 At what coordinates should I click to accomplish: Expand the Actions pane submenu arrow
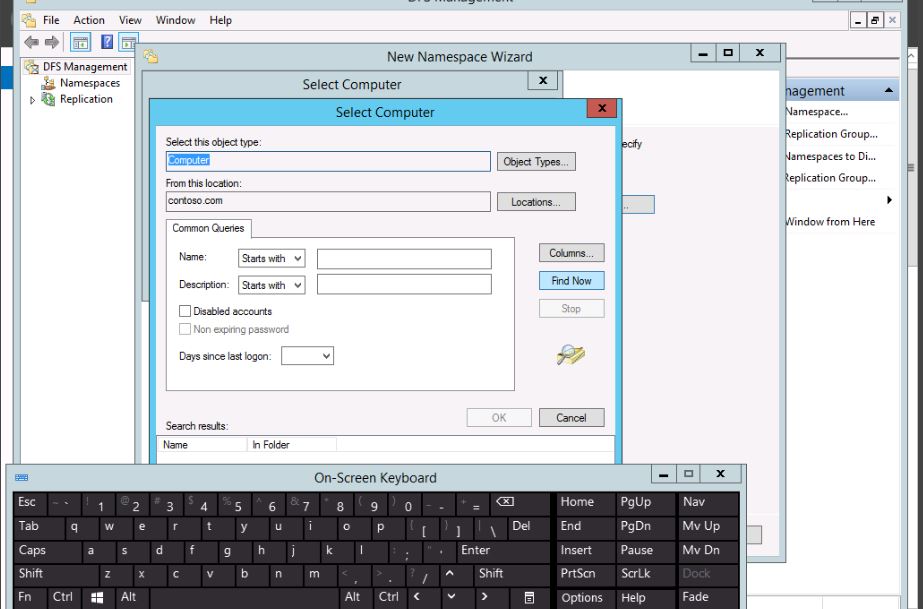coord(889,200)
